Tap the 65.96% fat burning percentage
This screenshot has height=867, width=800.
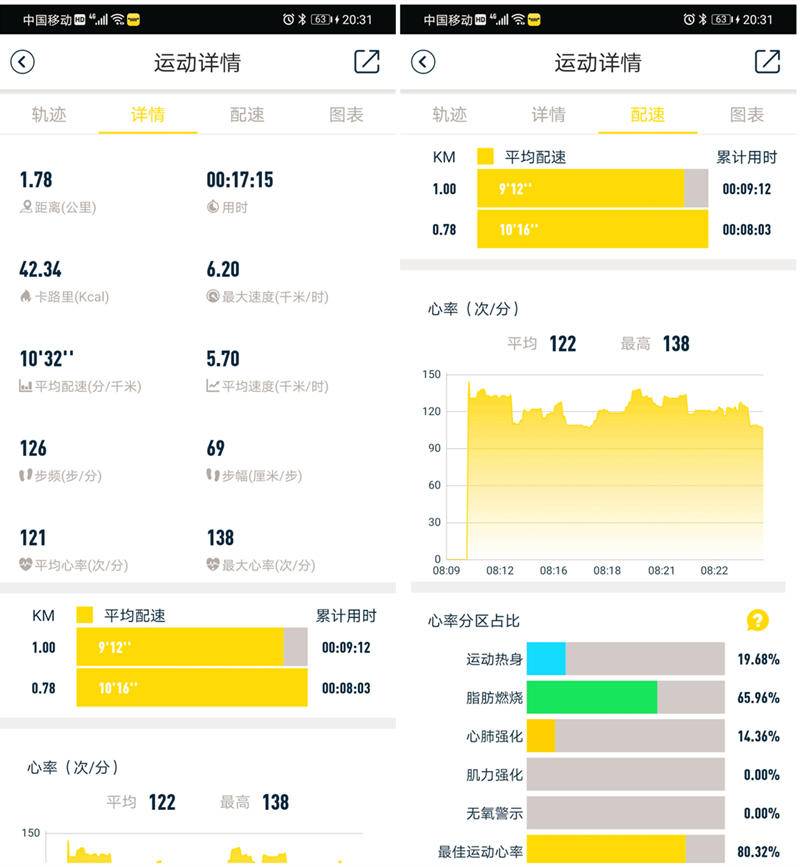tap(758, 697)
